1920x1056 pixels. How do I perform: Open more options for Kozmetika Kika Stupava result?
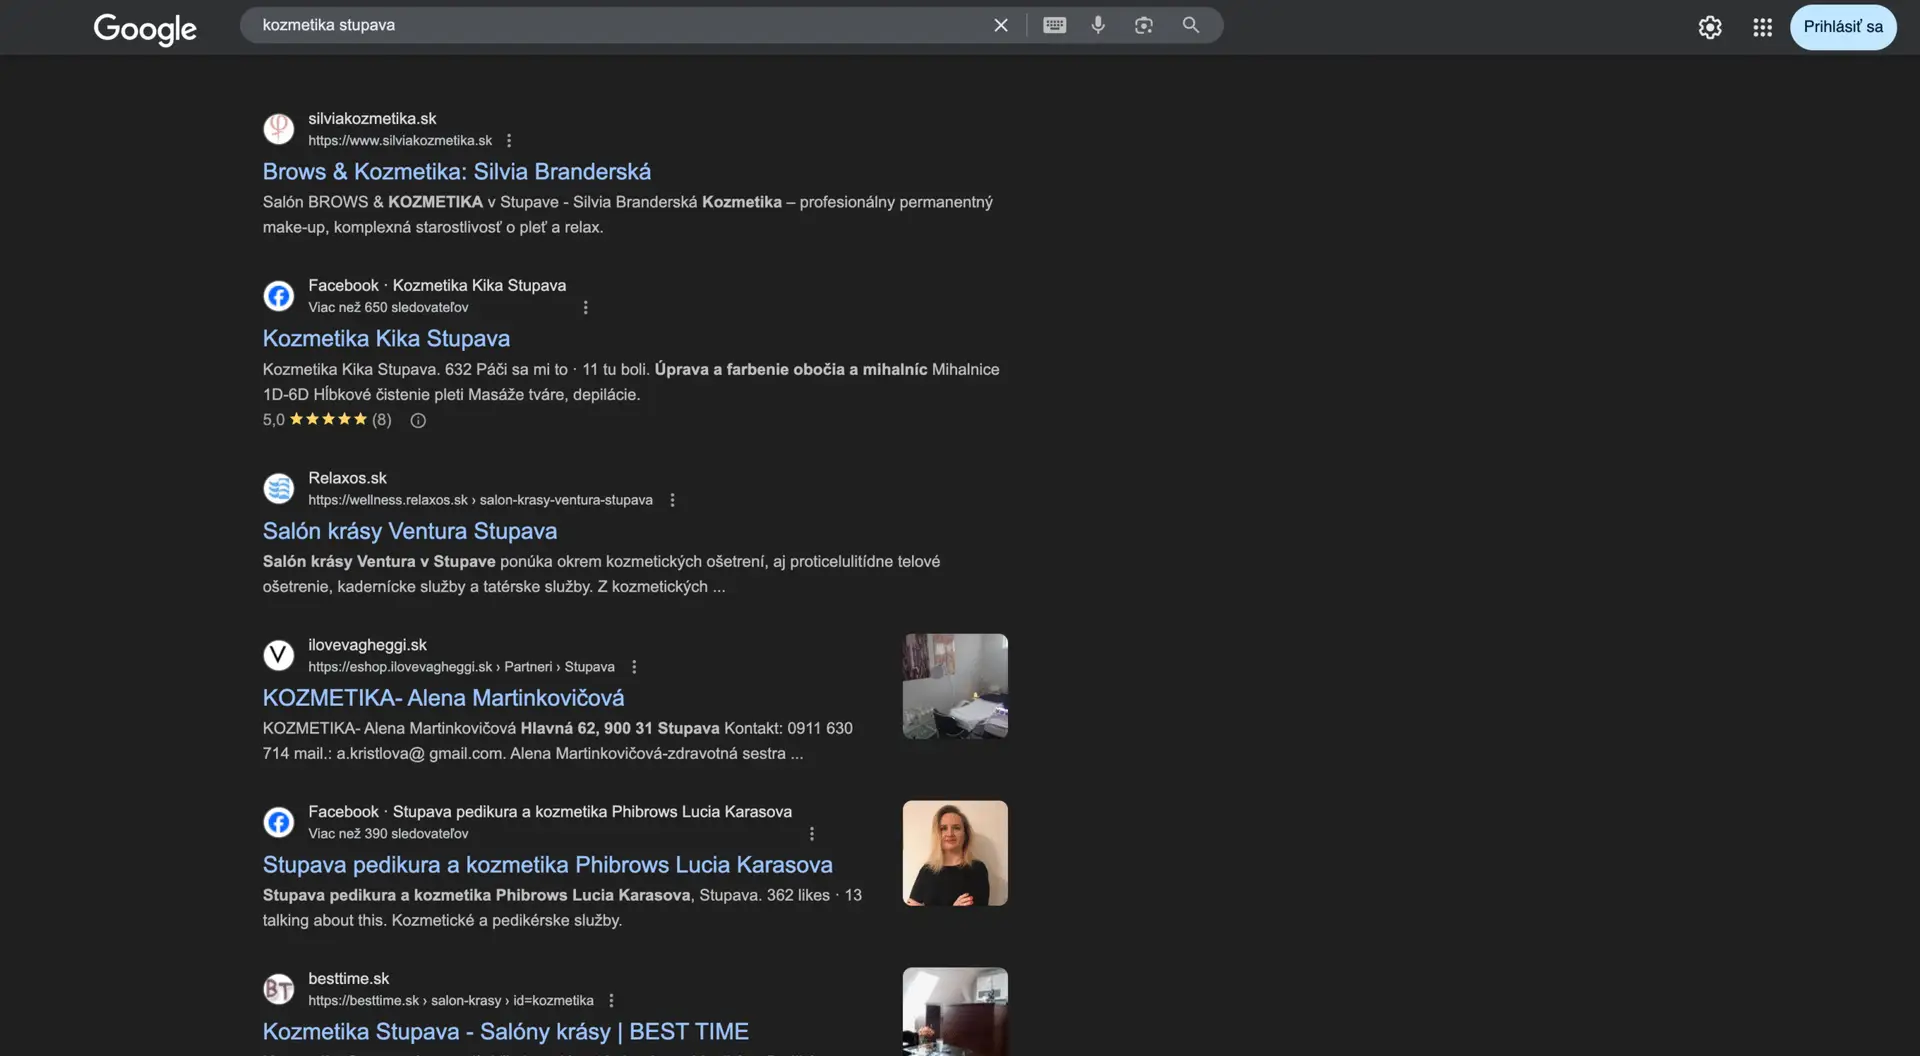[586, 308]
